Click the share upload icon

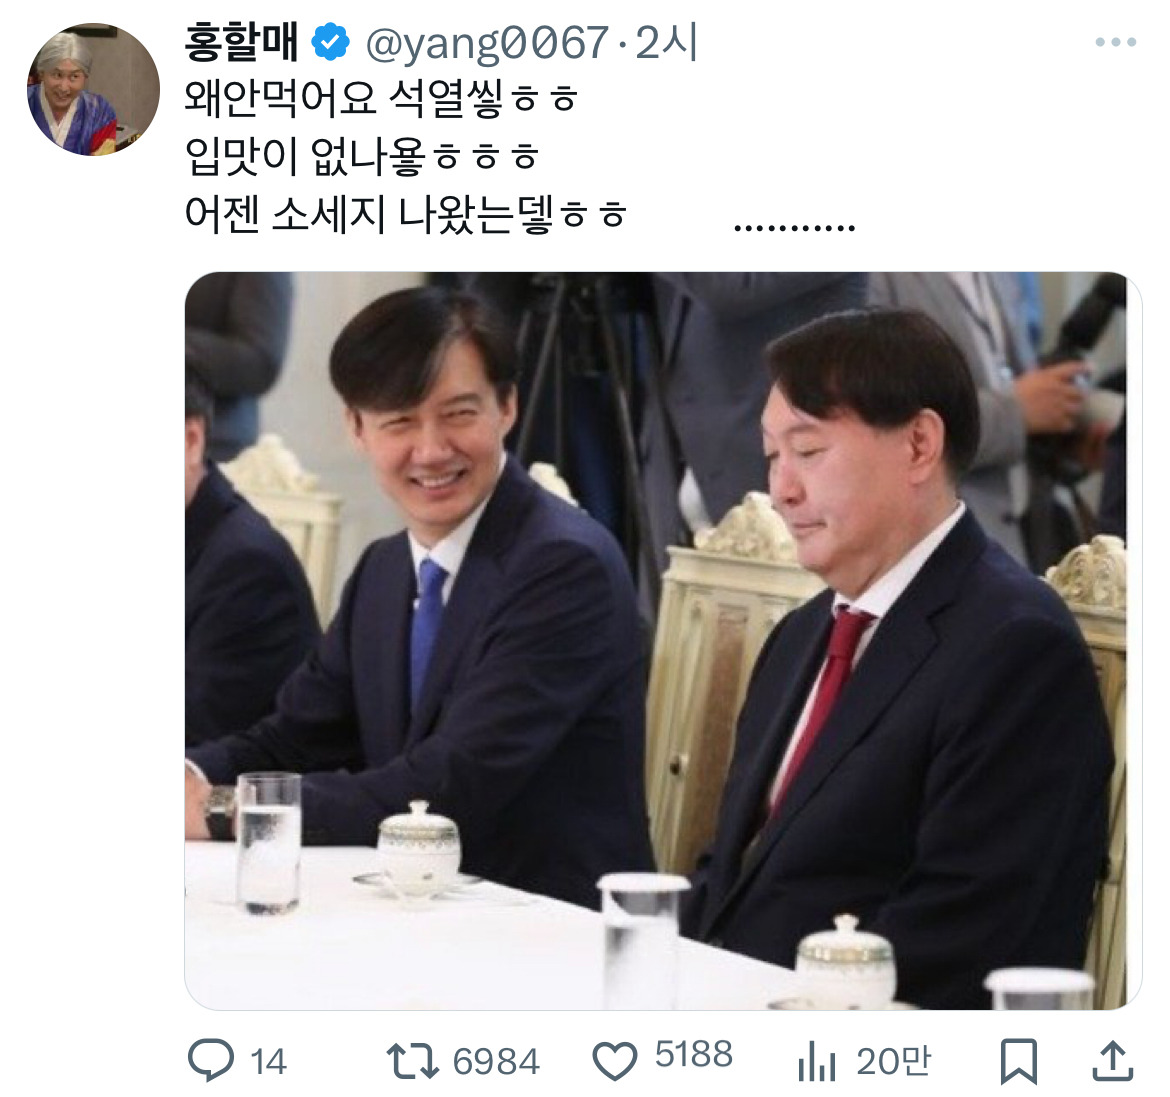tap(1112, 1061)
